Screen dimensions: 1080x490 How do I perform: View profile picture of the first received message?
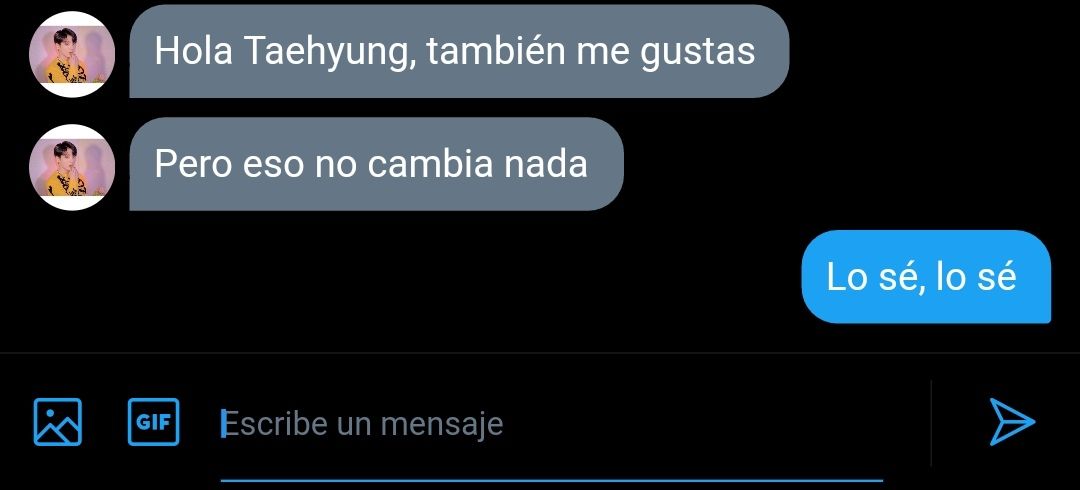[72, 54]
